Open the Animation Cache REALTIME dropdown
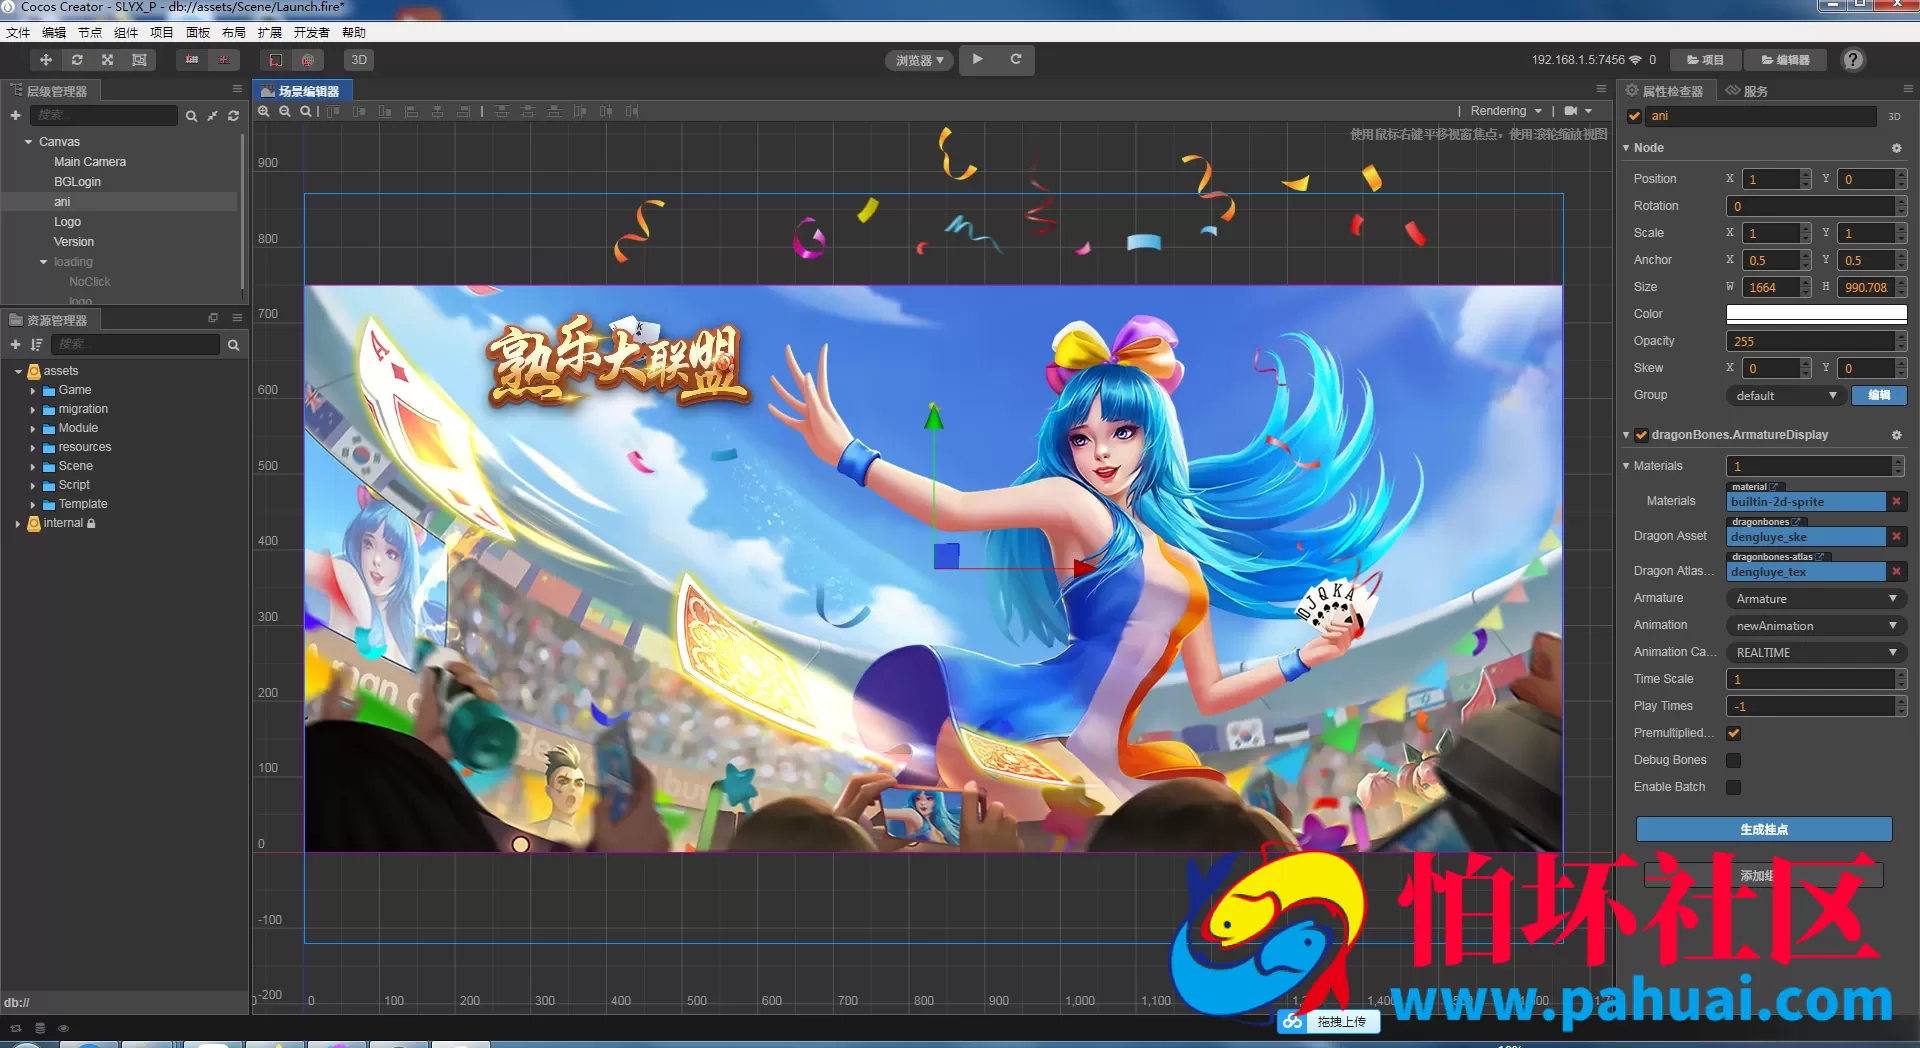Screen dimensions: 1920x1048 1816,653
